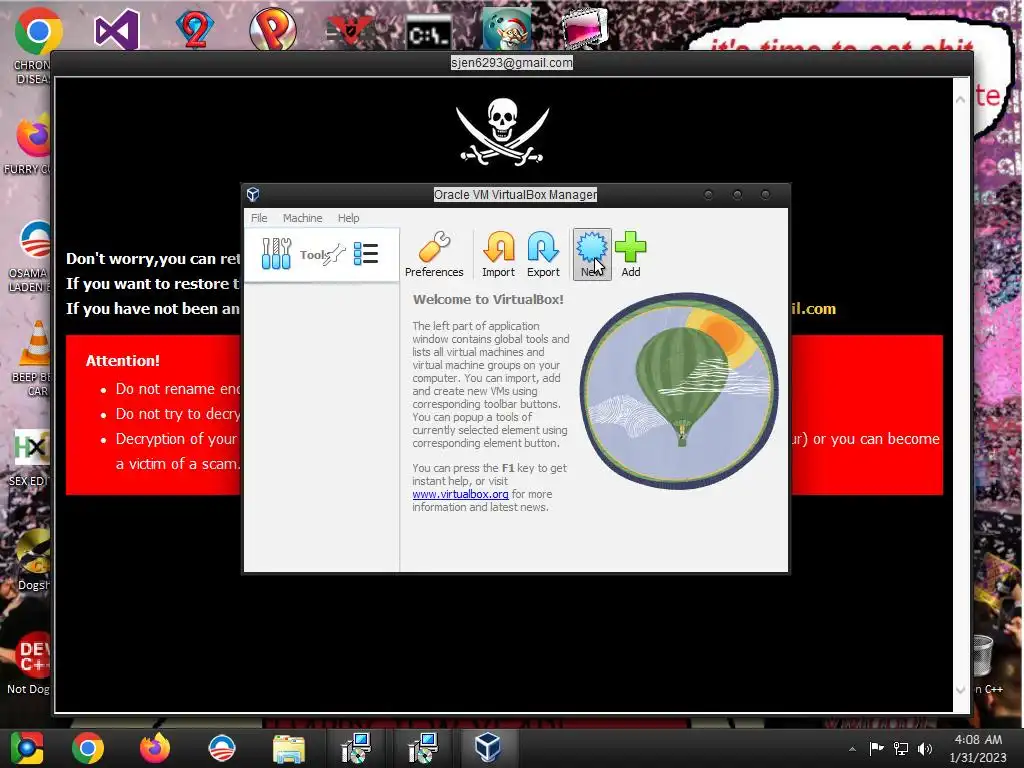The width and height of the screenshot is (1024, 768).
Task: Open File Explorer from the taskbar
Action: click(x=289, y=749)
